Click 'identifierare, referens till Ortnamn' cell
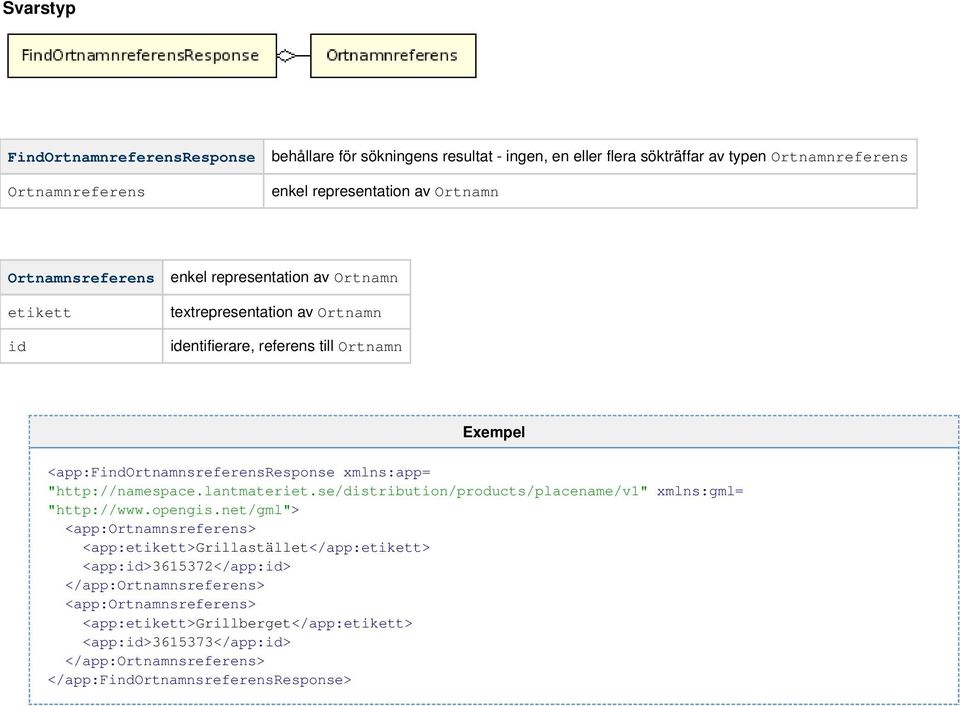960x706 pixels. tap(287, 347)
